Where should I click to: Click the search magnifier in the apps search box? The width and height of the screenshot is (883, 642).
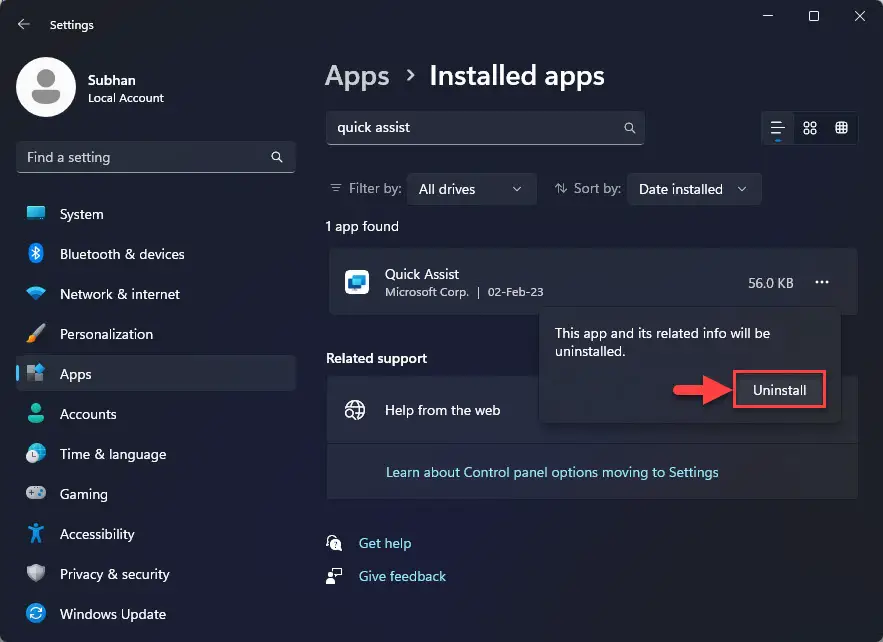(629, 128)
